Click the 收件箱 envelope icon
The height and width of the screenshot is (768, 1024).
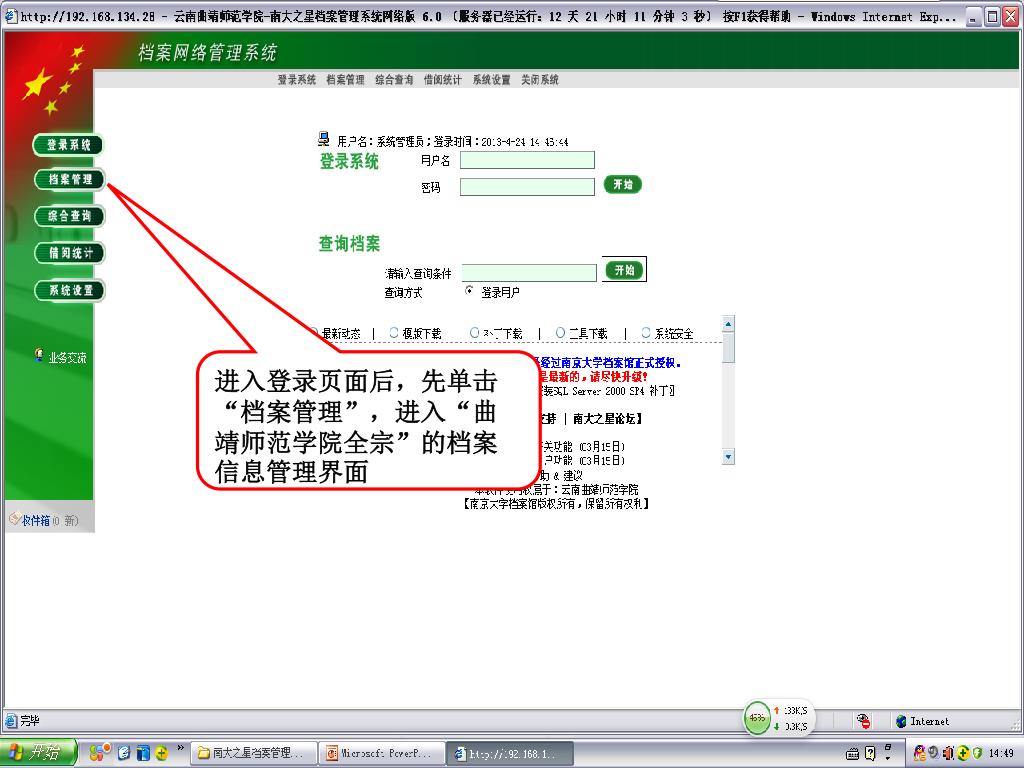pos(14,519)
